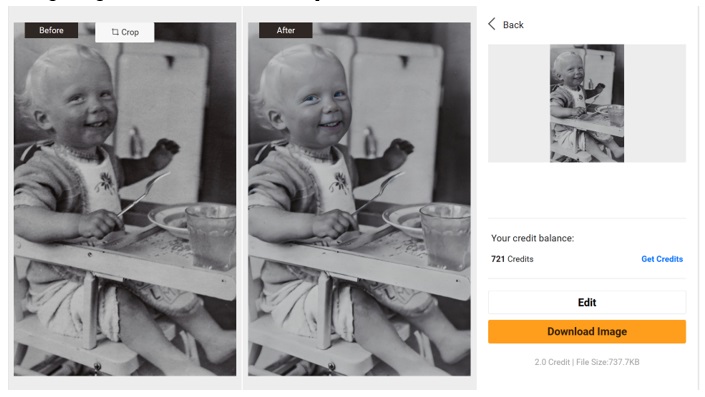The image size is (705, 397).
Task: Click the 'Your credit balance:' label
Action: pos(532,238)
